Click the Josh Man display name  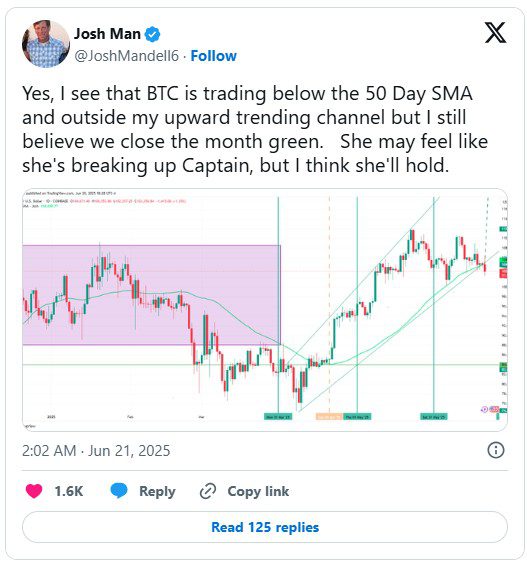coord(107,34)
